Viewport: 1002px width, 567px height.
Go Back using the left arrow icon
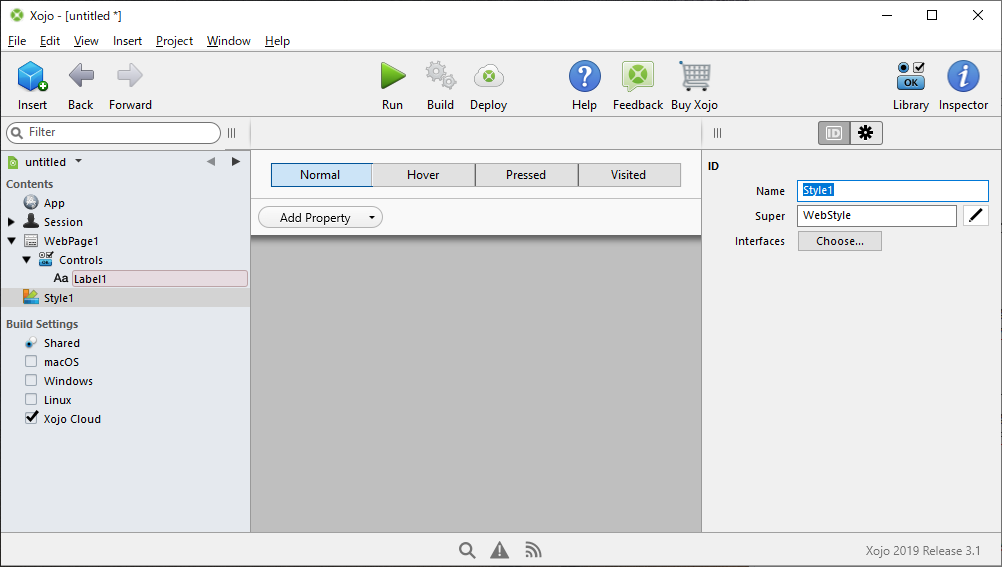click(81, 75)
